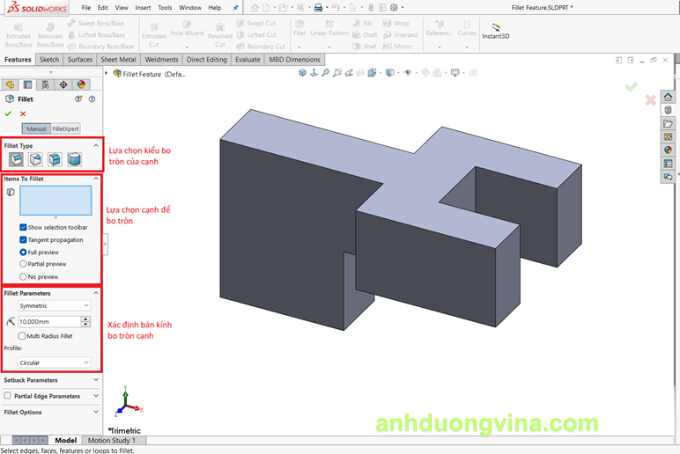Toggle the Tangent propagation checkbox

point(23,240)
